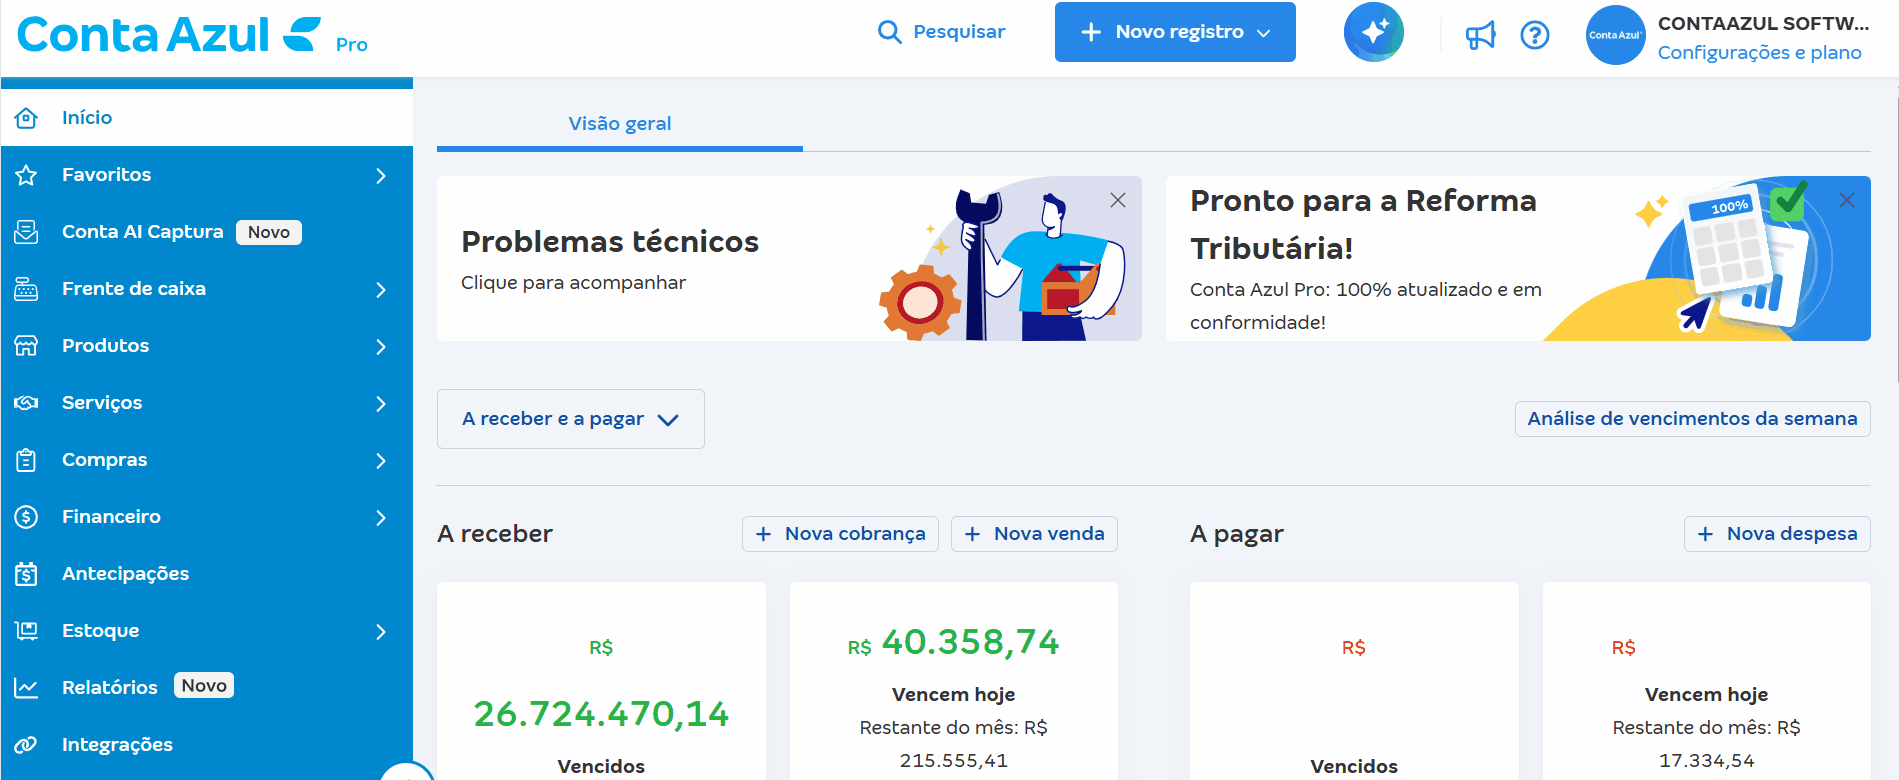Image resolution: width=1899 pixels, height=780 pixels.
Task: Click the Frente de caixa register icon
Action: 26,289
